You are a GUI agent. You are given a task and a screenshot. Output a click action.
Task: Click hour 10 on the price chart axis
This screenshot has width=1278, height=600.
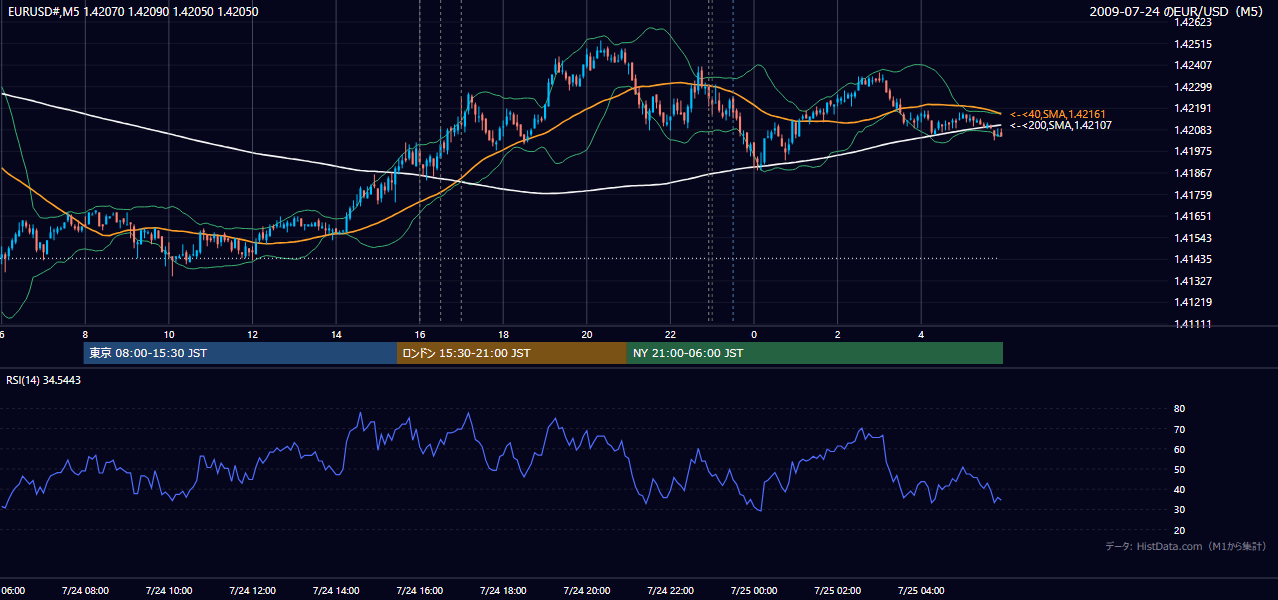click(169, 334)
